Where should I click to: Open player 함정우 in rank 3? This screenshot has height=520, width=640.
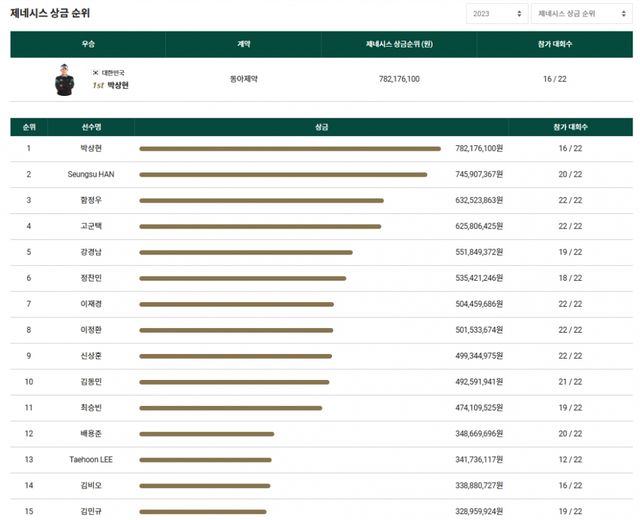pyautogui.click(x=91, y=200)
